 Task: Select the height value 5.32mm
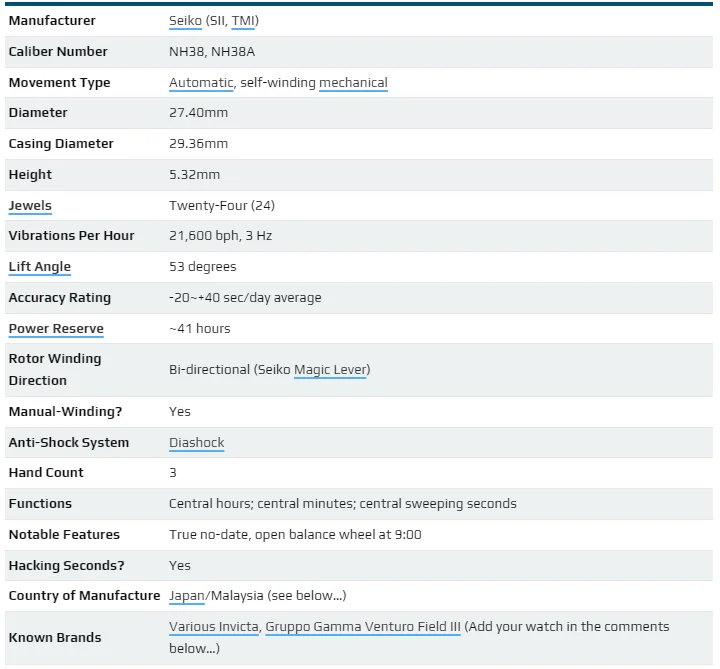(194, 174)
